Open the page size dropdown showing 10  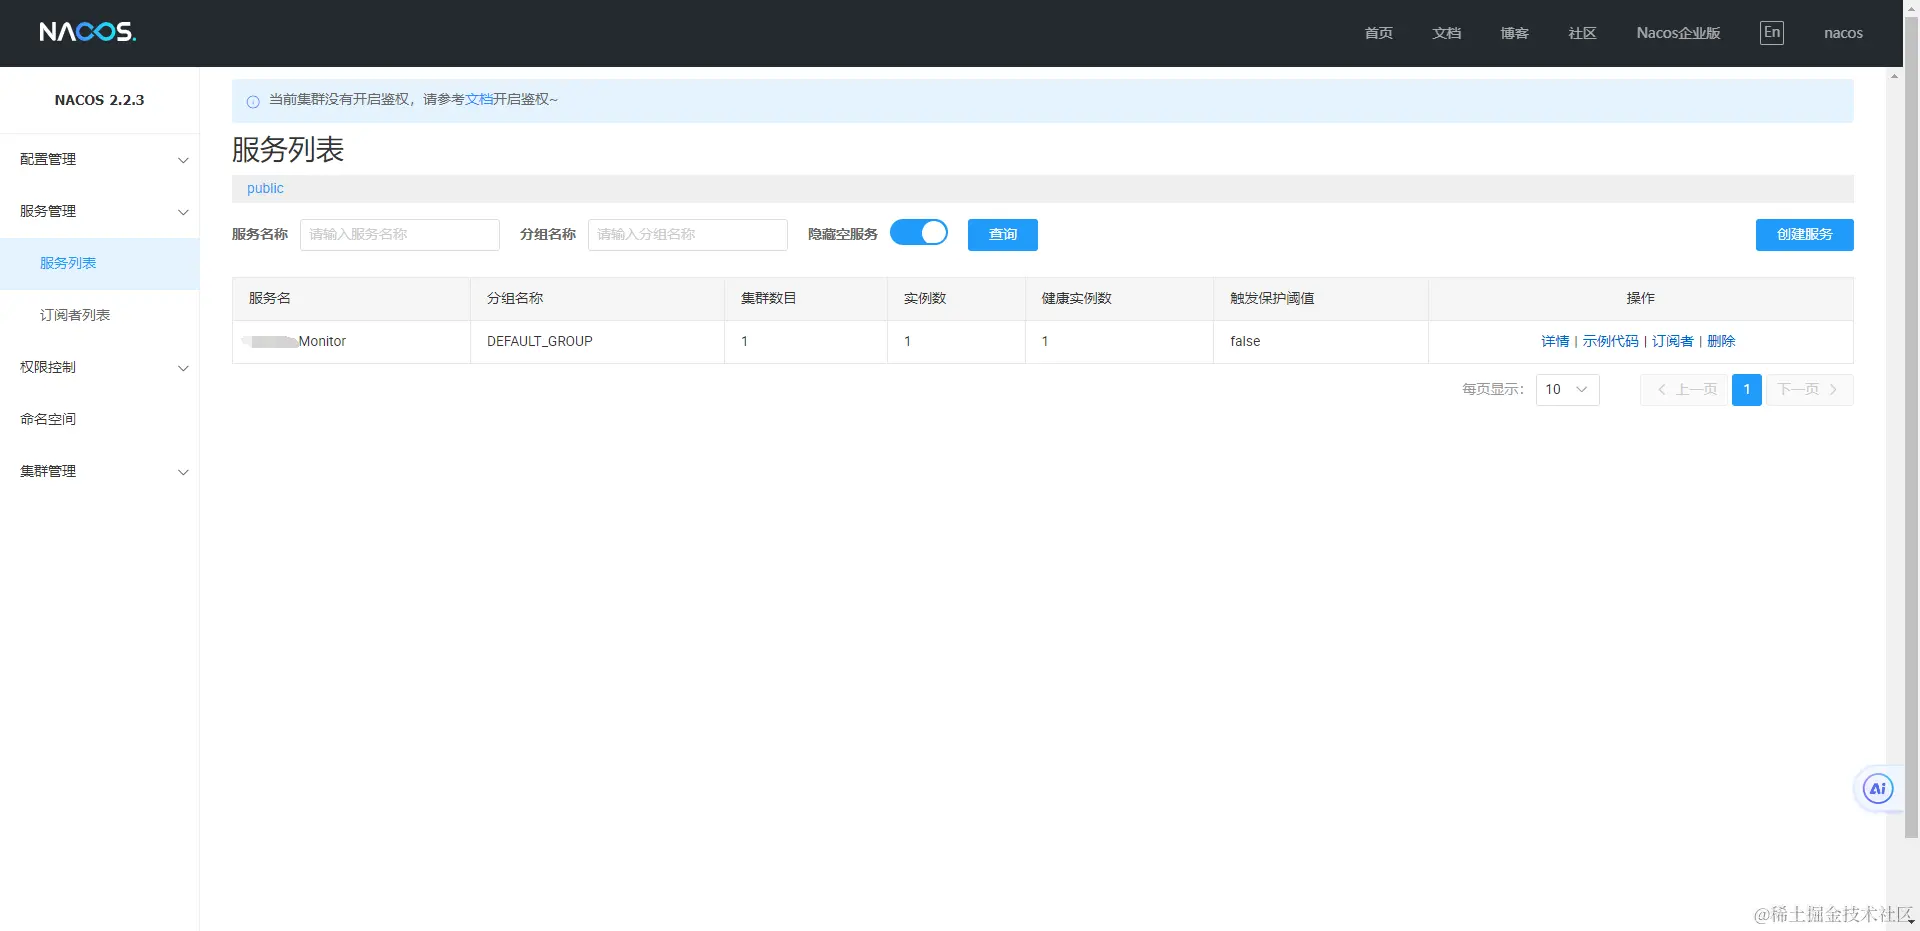tap(1567, 389)
